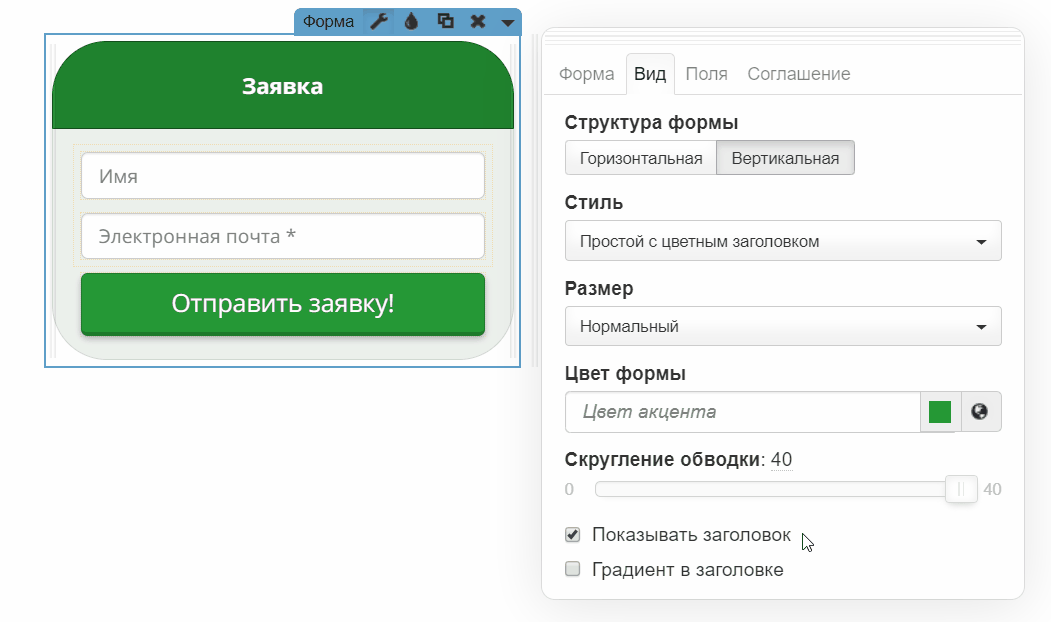
Task: Click the droplet style icon in the Форма toolbar
Action: [x=411, y=21]
